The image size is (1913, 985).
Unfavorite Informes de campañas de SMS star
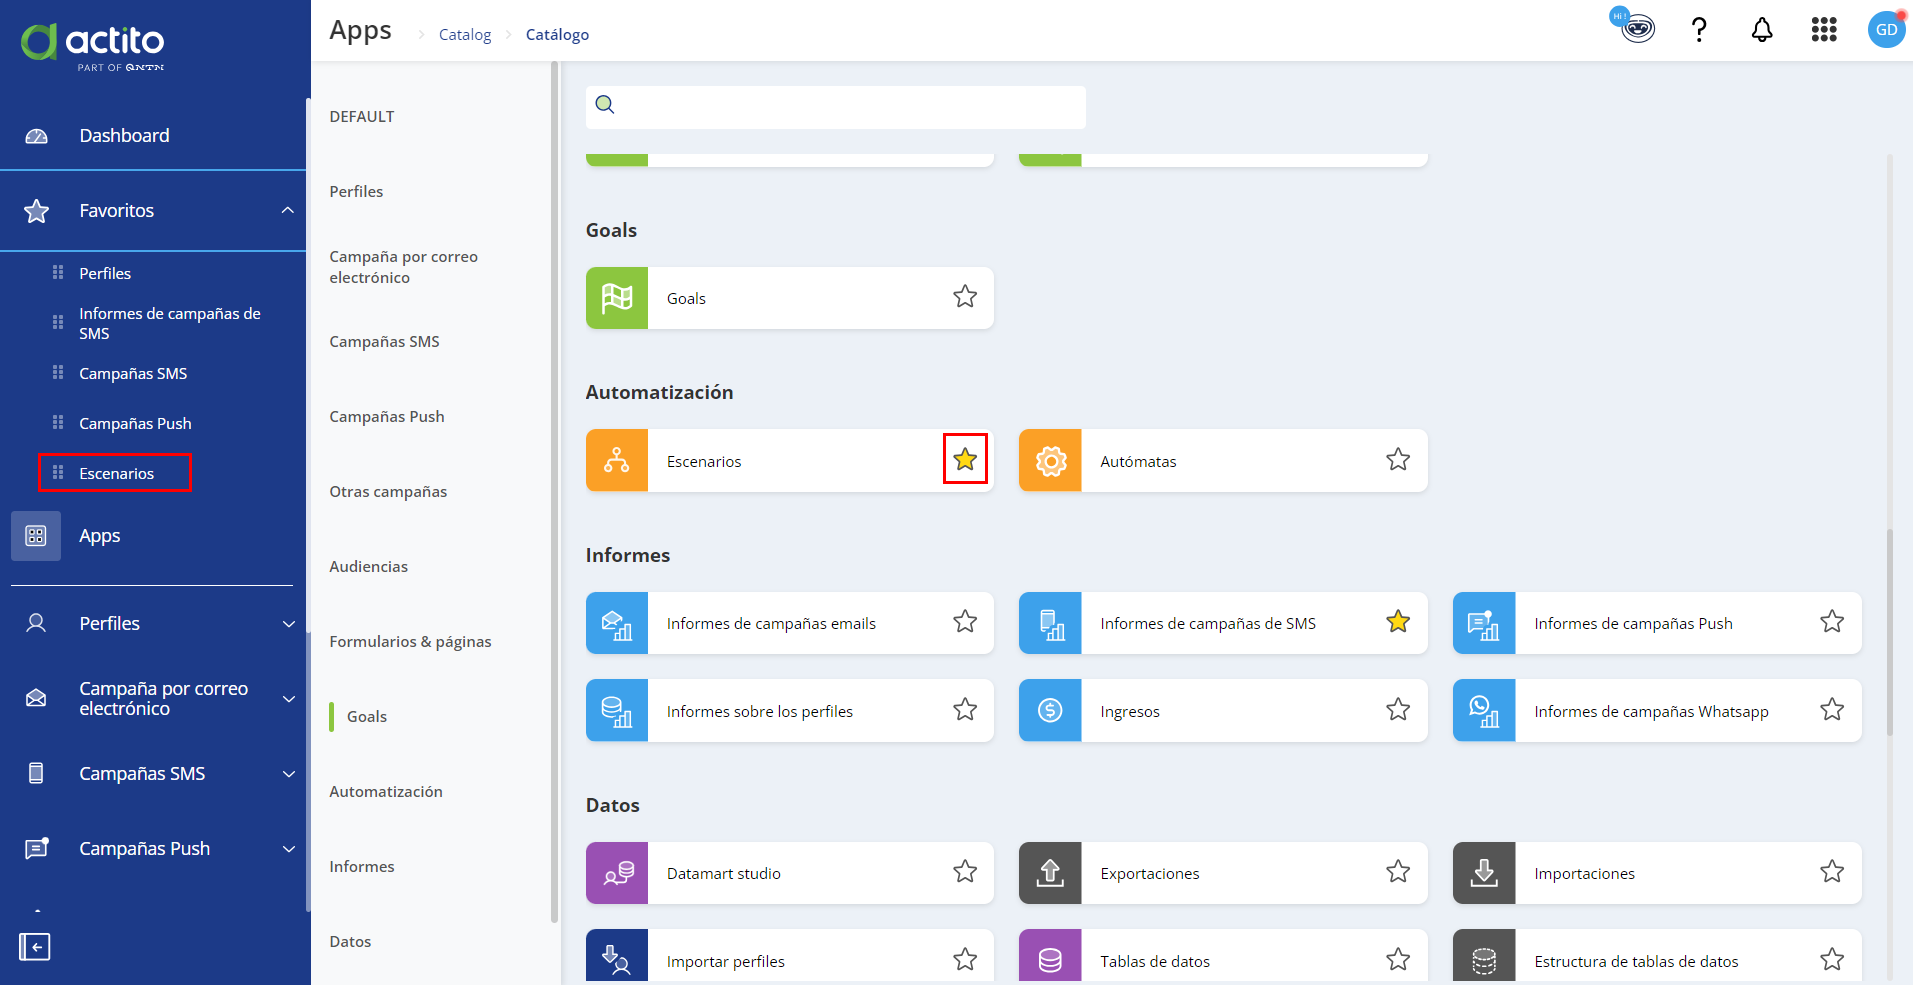click(x=1398, y=621)
